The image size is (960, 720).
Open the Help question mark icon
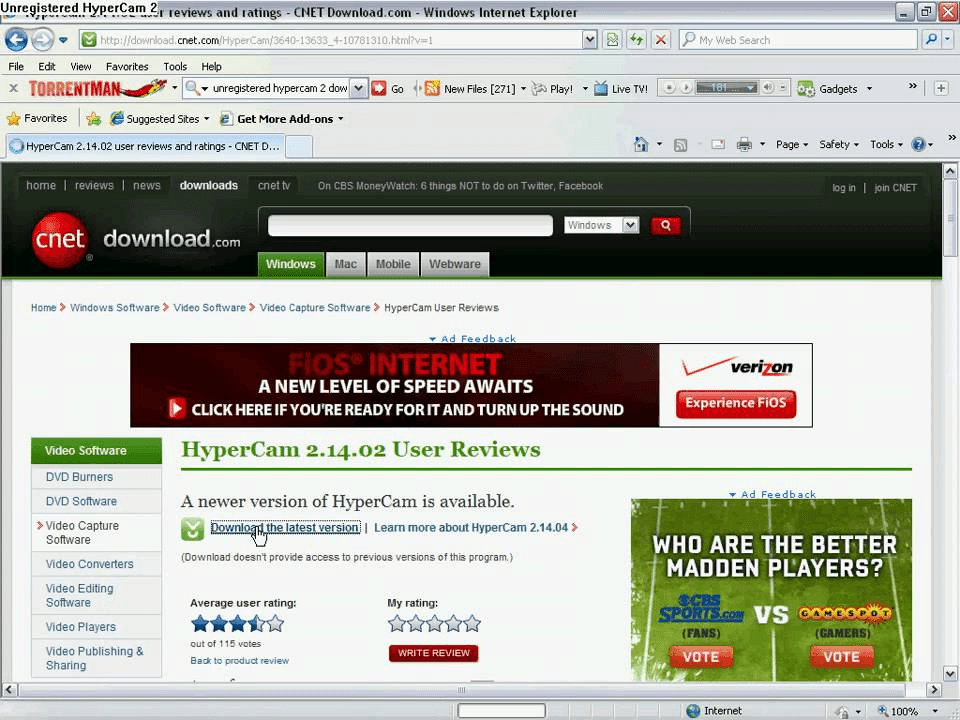coord(918,144)
